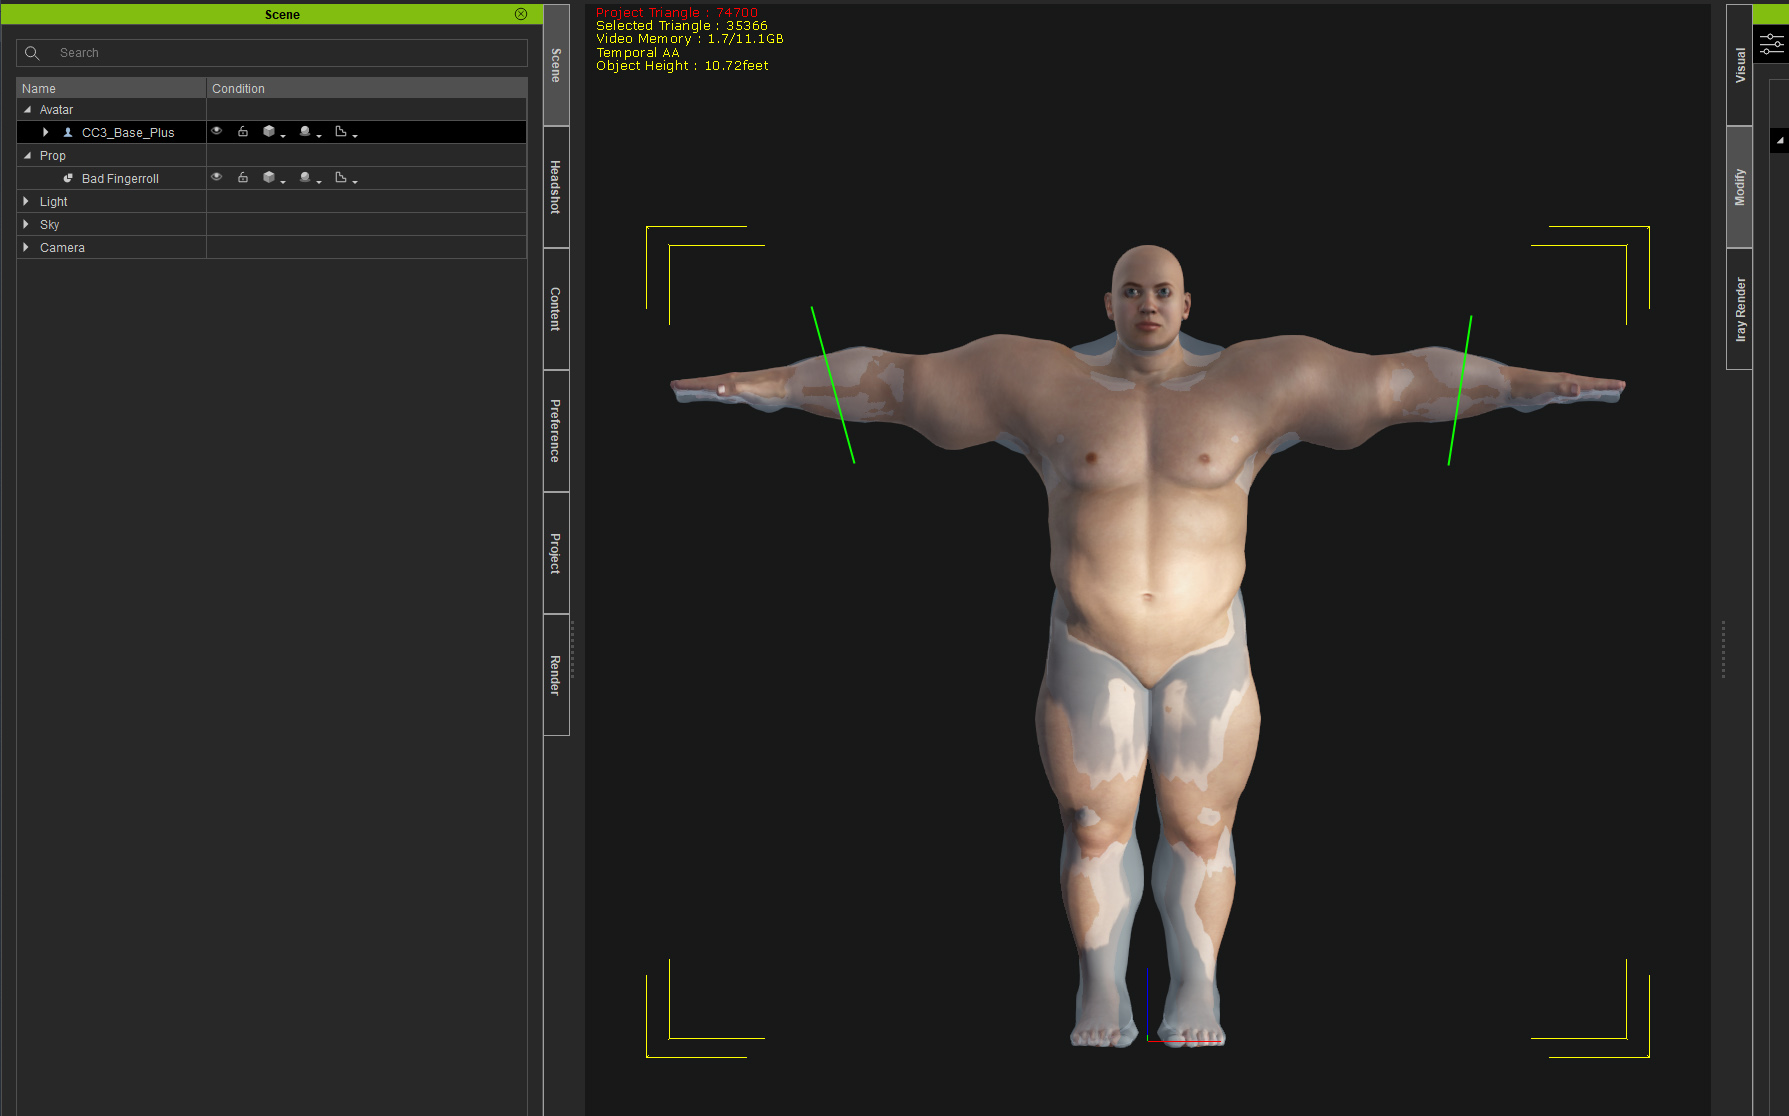Open shading sphere dropdown for CC3_Base_Plus
This screenshot has width=1789, height=1116.
(309, 132)
